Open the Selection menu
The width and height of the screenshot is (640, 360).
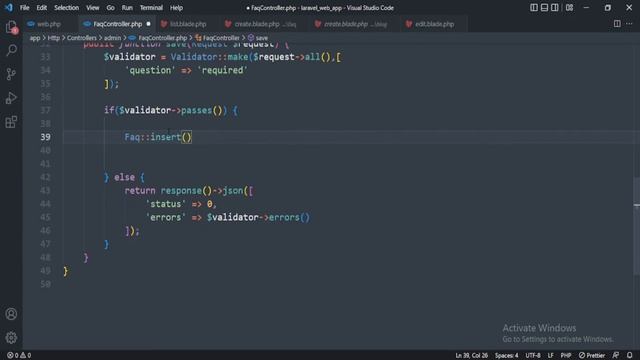coord(67,8)
